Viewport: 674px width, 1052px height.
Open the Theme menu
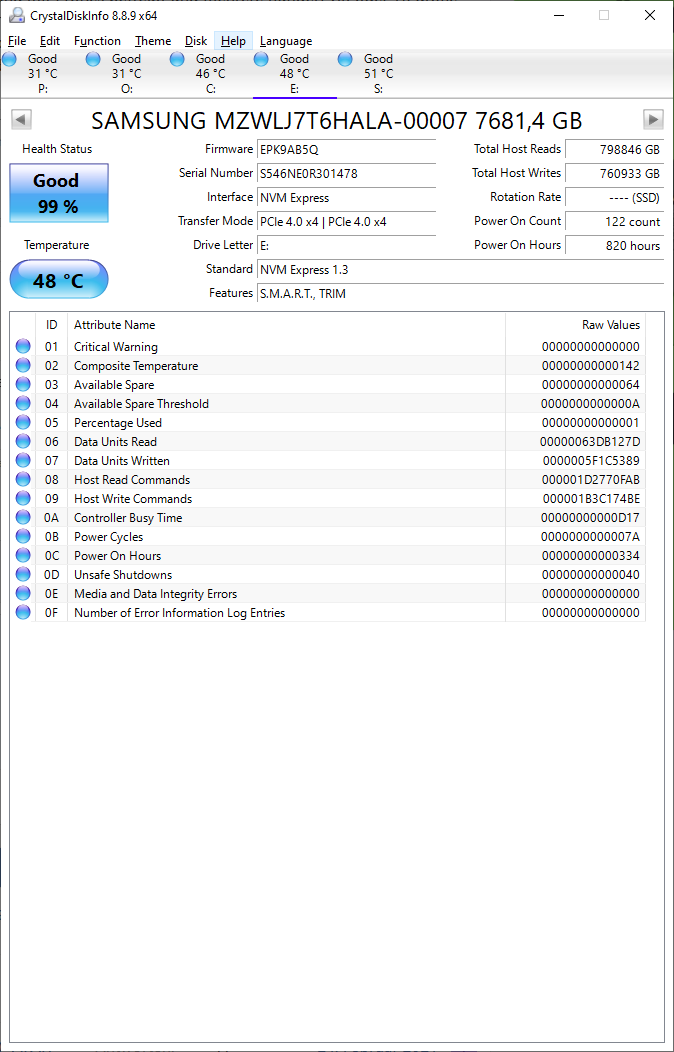(x=153, y=41)
